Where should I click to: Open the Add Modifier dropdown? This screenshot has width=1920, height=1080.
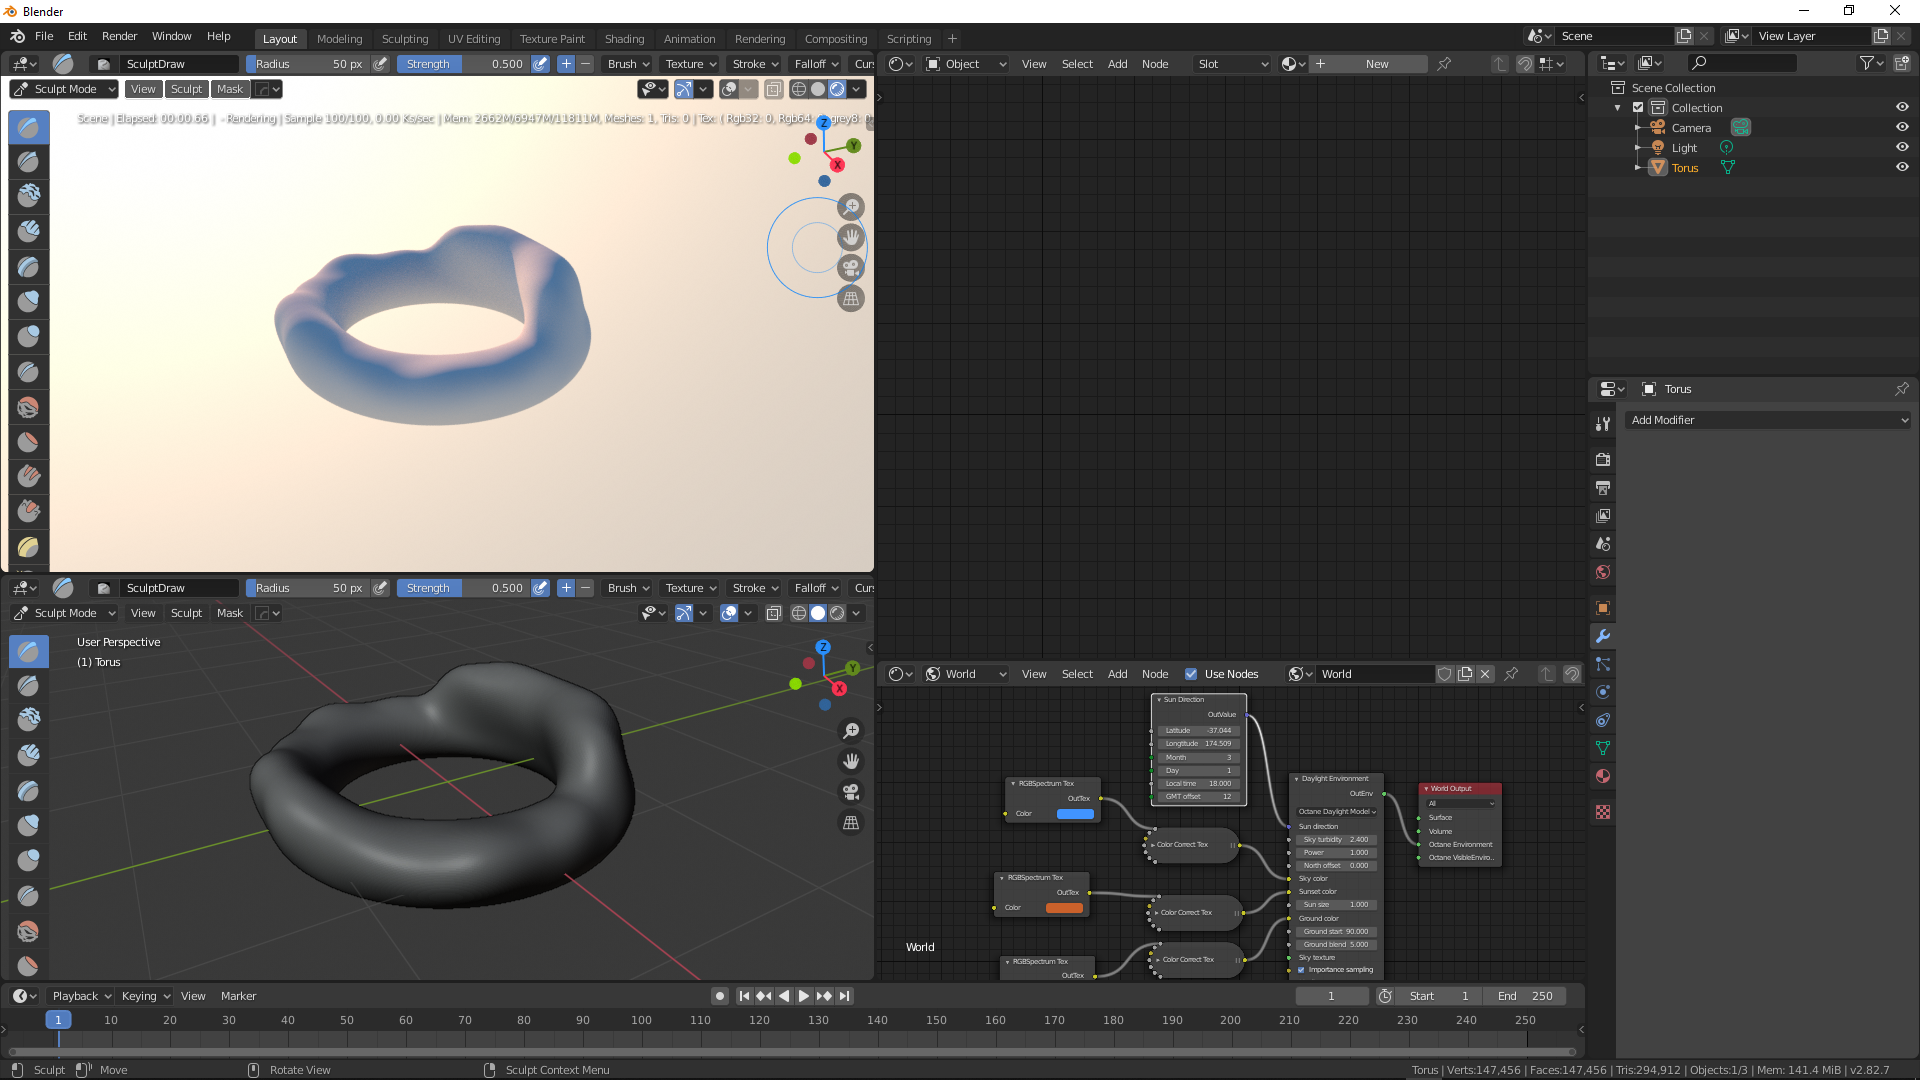click(1768, 420)
